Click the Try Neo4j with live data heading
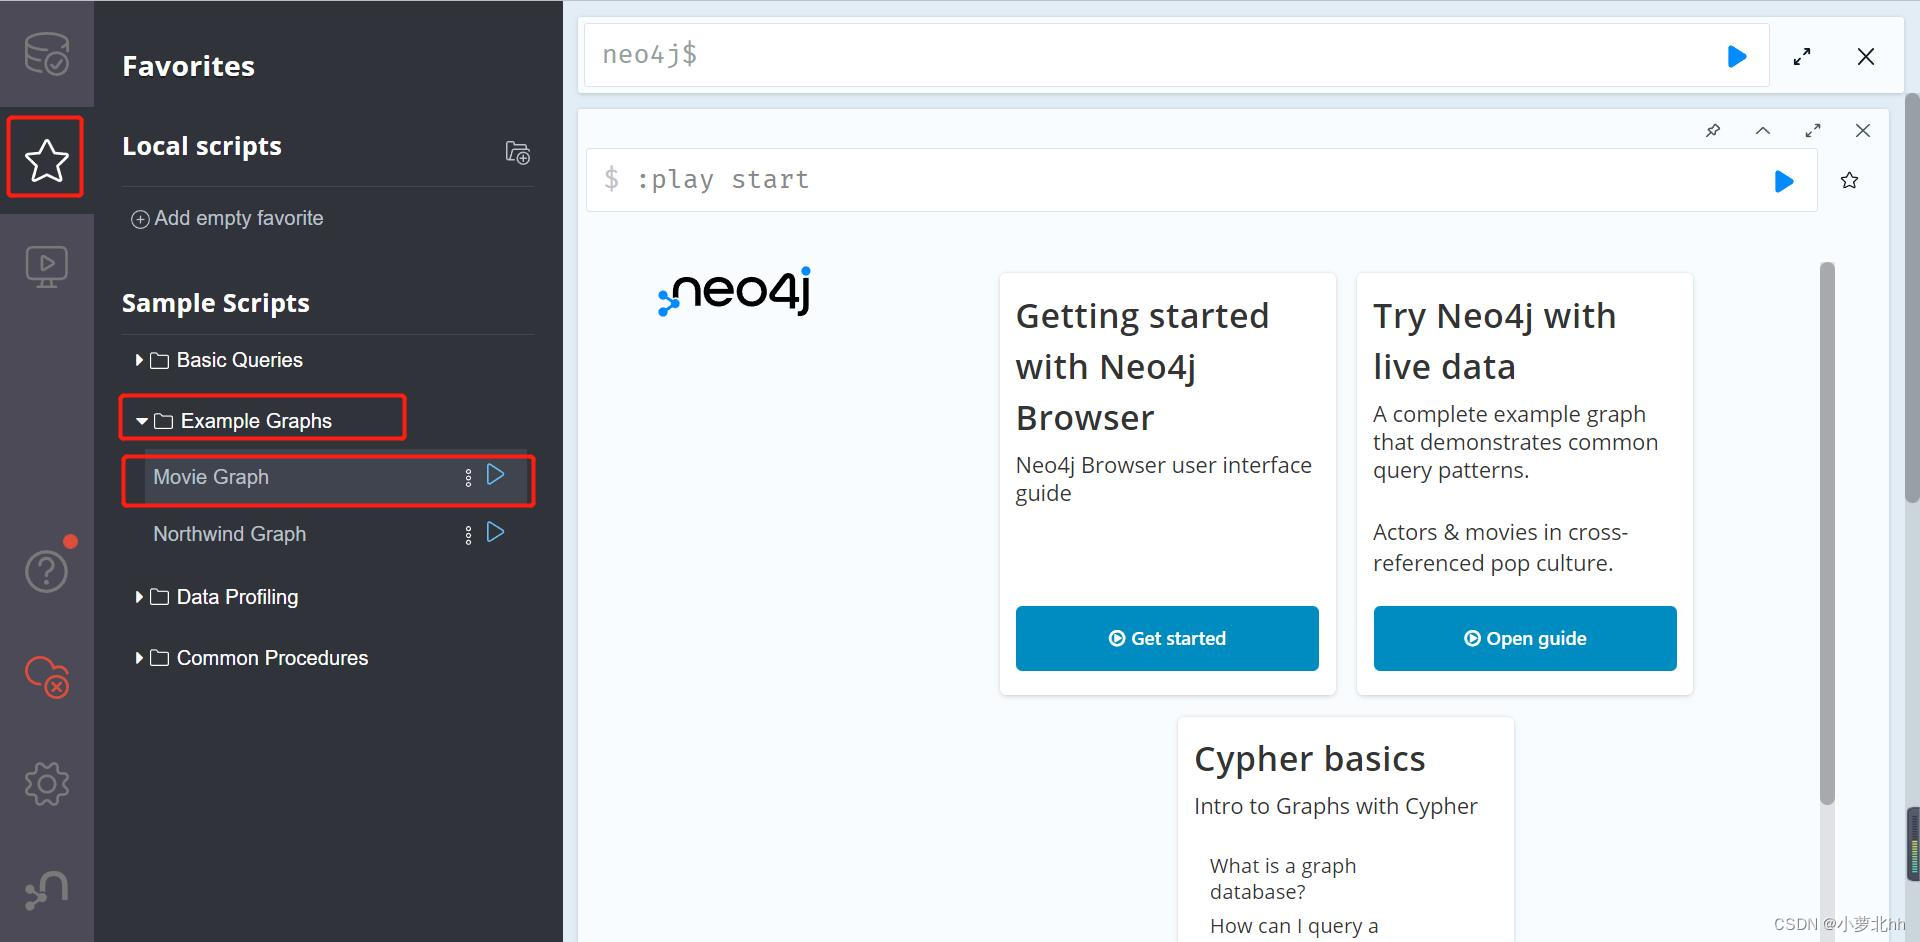The image size is (1920, 942). tap(1494, 341)
